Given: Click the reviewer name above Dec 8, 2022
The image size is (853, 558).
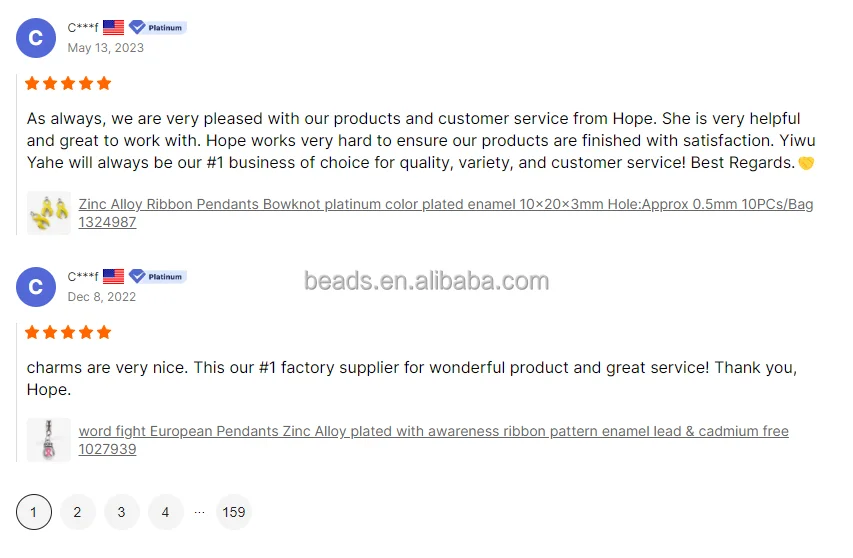Looking at the screenshot, I should coord(83,276).
